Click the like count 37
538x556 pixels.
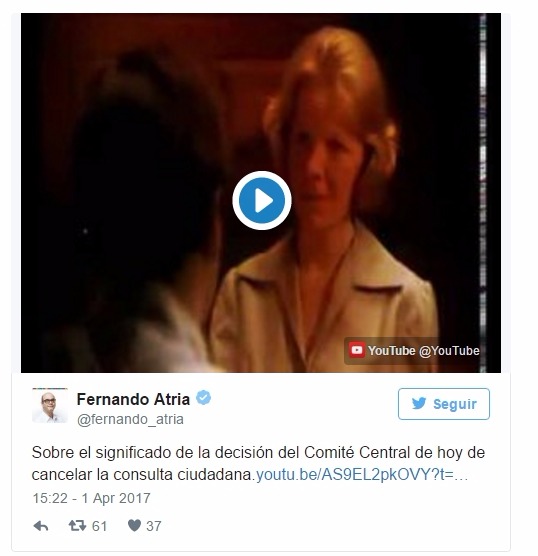click(154, 526)
